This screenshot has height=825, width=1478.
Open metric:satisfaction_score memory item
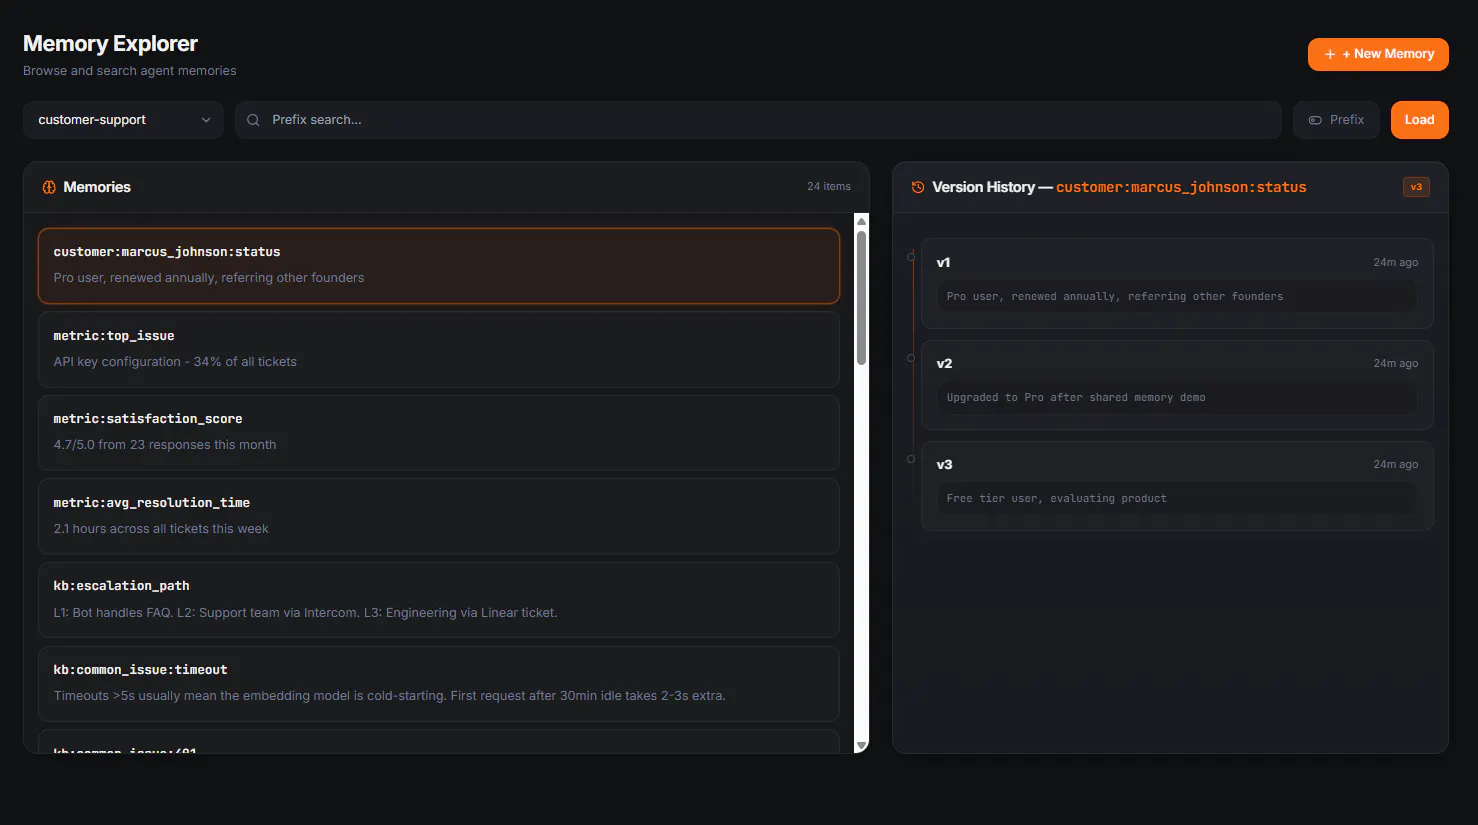click(438, 433)
